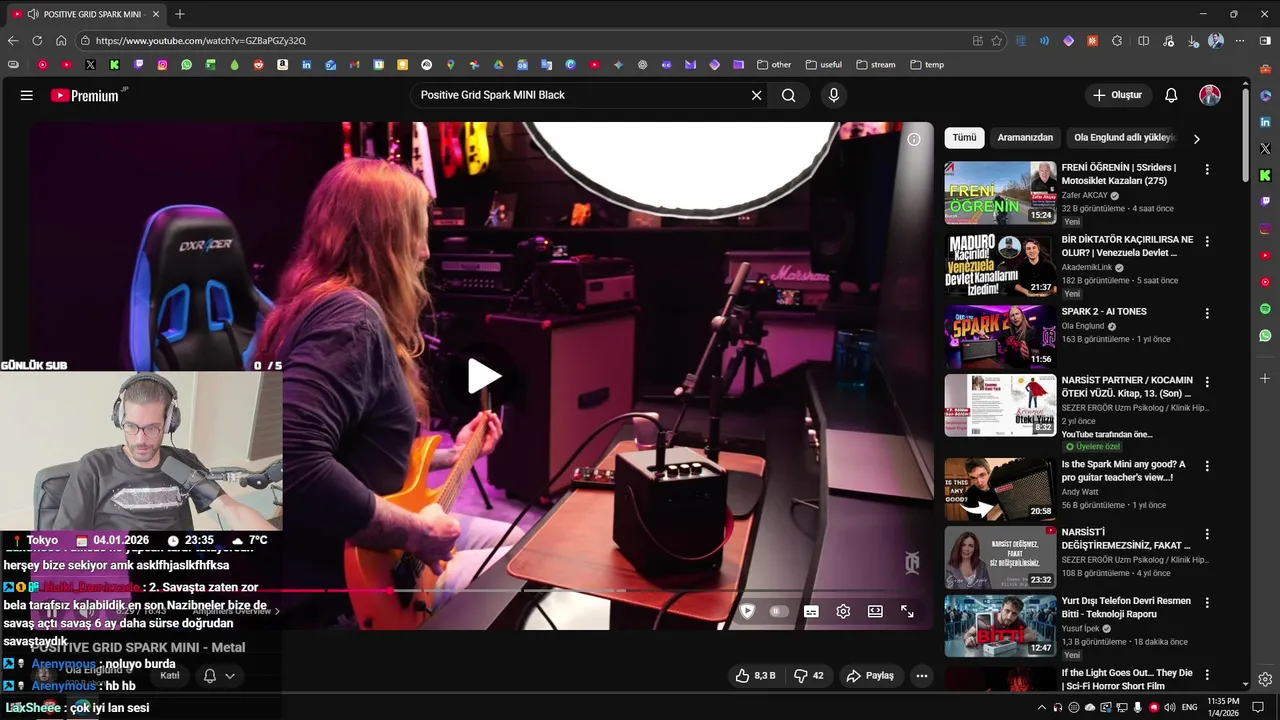Open the browser home page
The image size is (1280, 720).
[x=61, y=41]
